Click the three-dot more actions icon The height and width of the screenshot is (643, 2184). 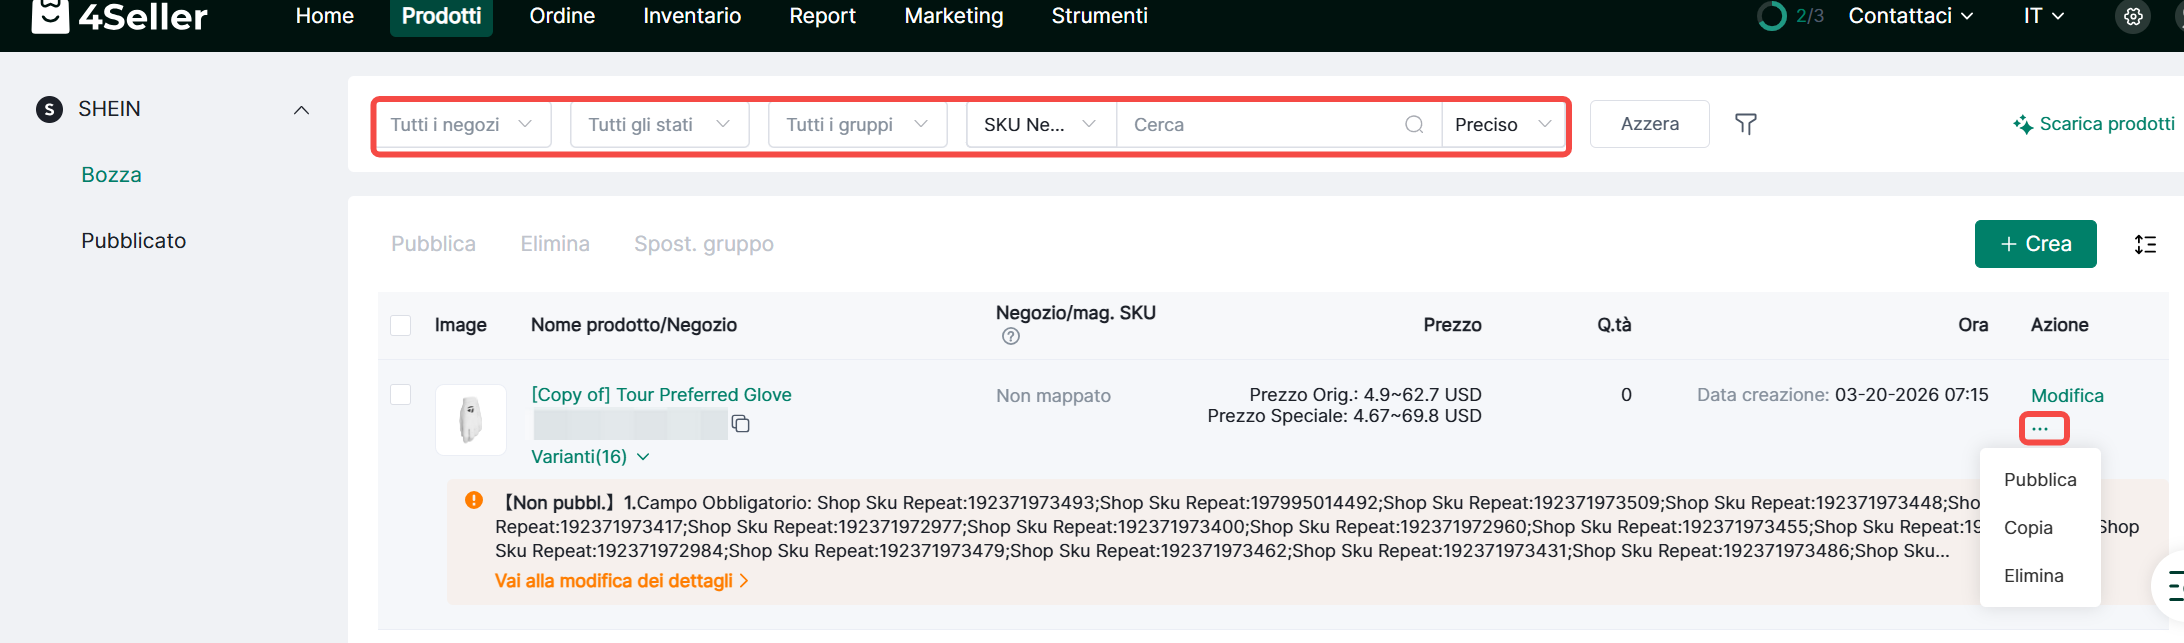[x=2041, y=429]
